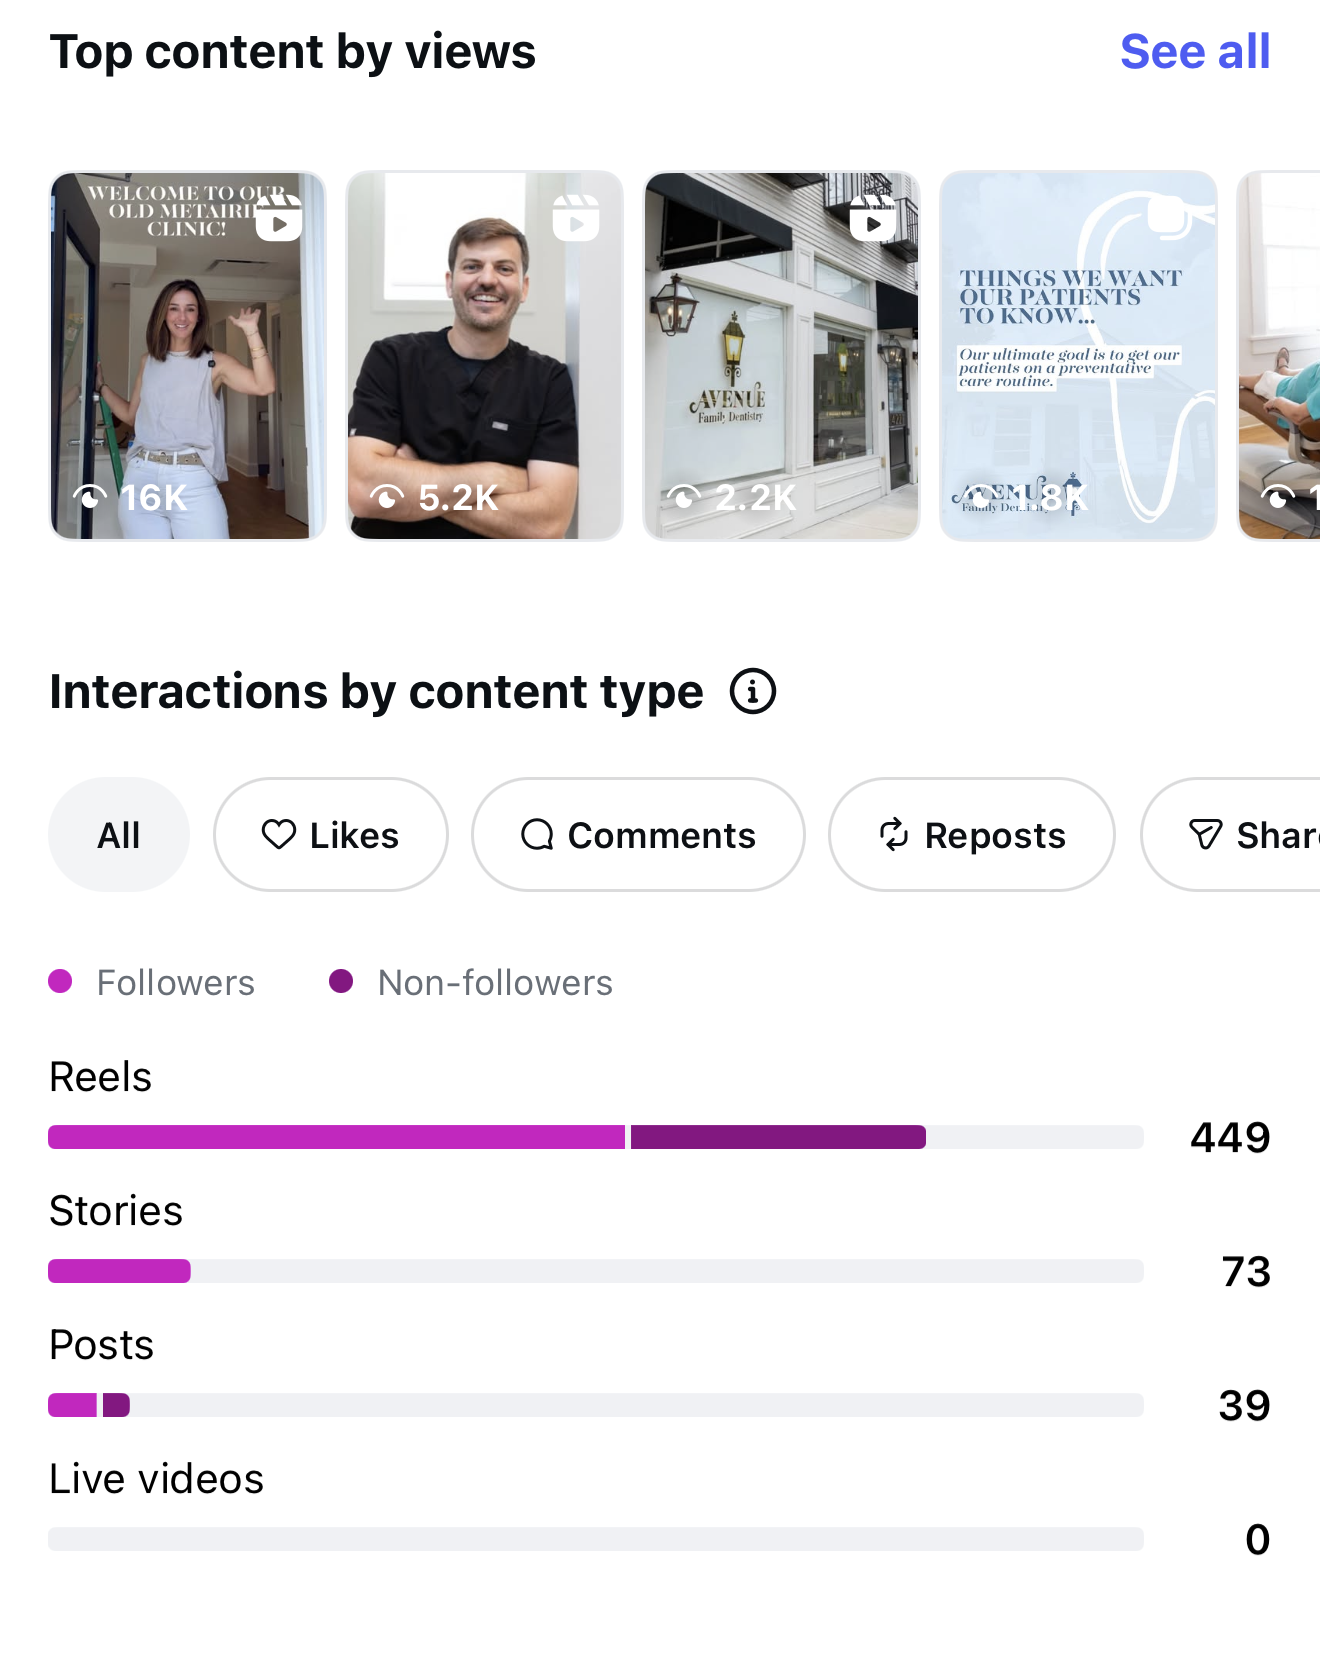
Task: Tap the Non-followers purple legend dot
Action: pyautogui.click(x=341, y=981)
